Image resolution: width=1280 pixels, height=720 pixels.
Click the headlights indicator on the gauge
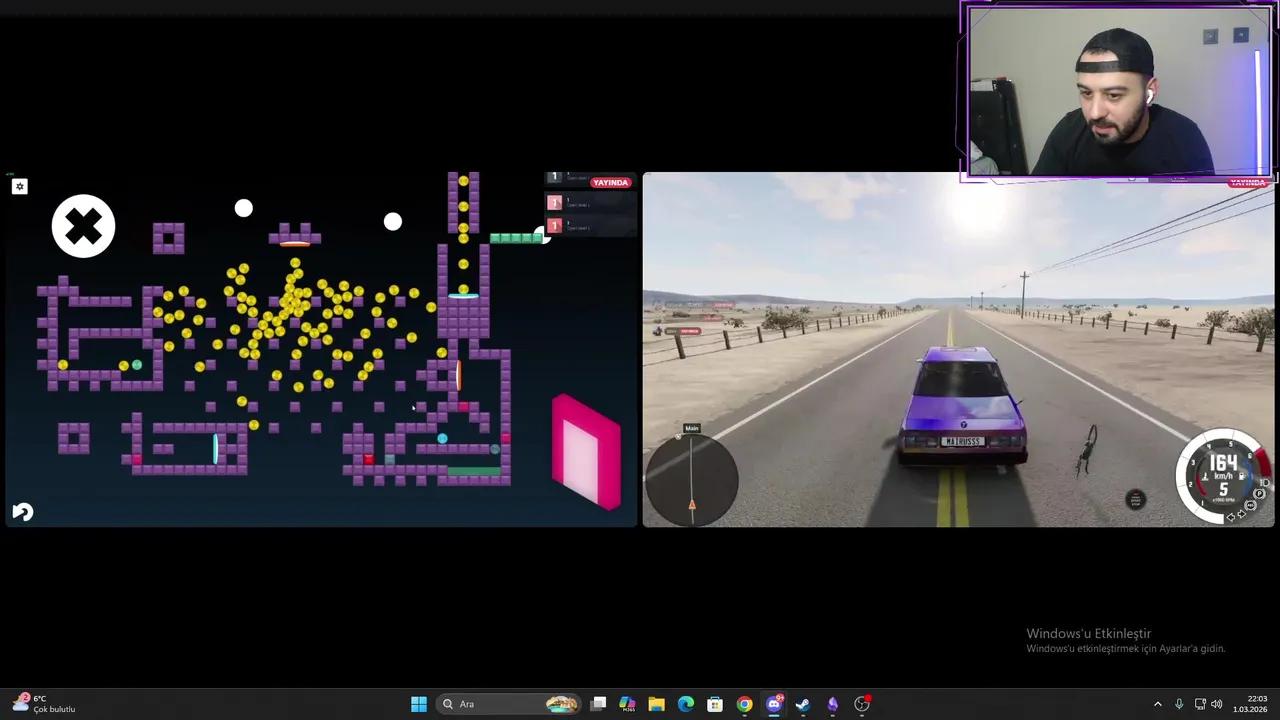coord(1264,482)
